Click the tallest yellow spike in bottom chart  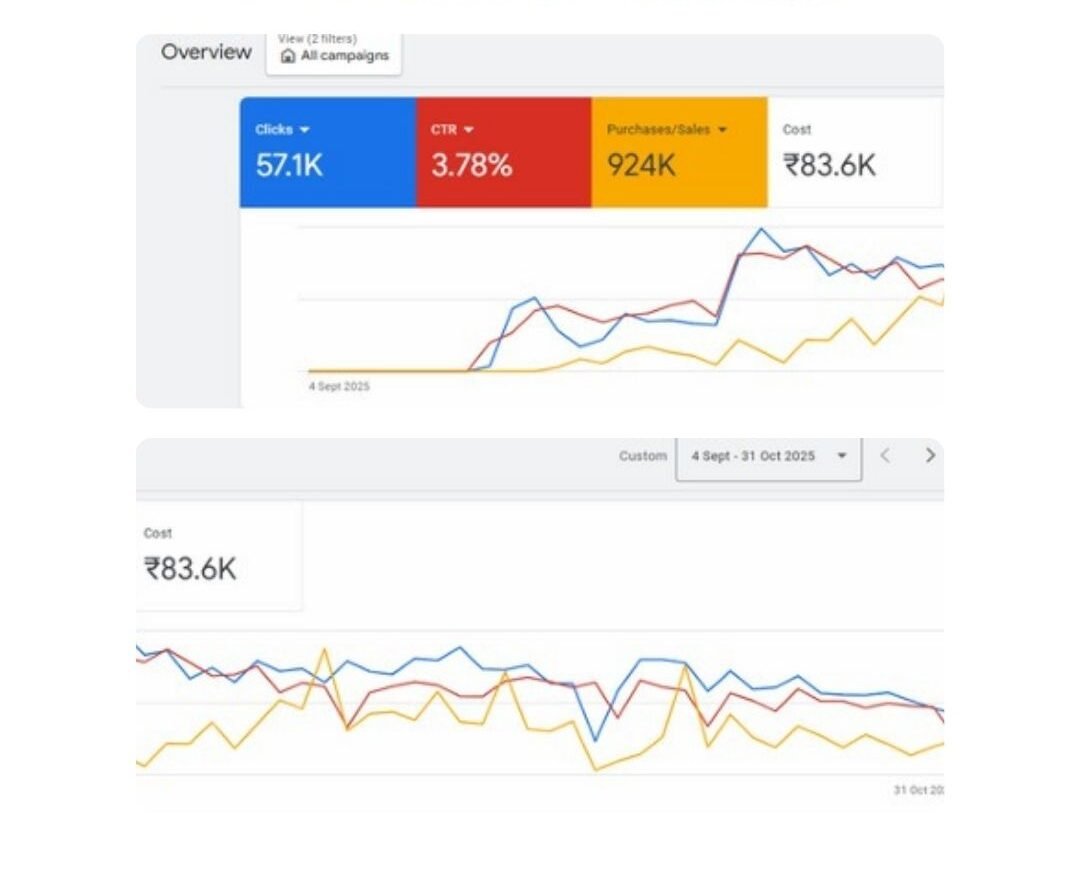coord(323,650)
